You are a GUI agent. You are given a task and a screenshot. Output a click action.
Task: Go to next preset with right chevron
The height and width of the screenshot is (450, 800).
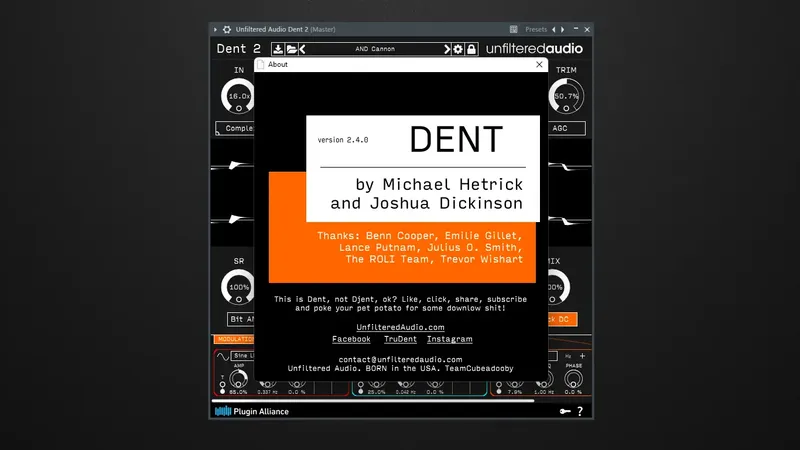point(447,49)
